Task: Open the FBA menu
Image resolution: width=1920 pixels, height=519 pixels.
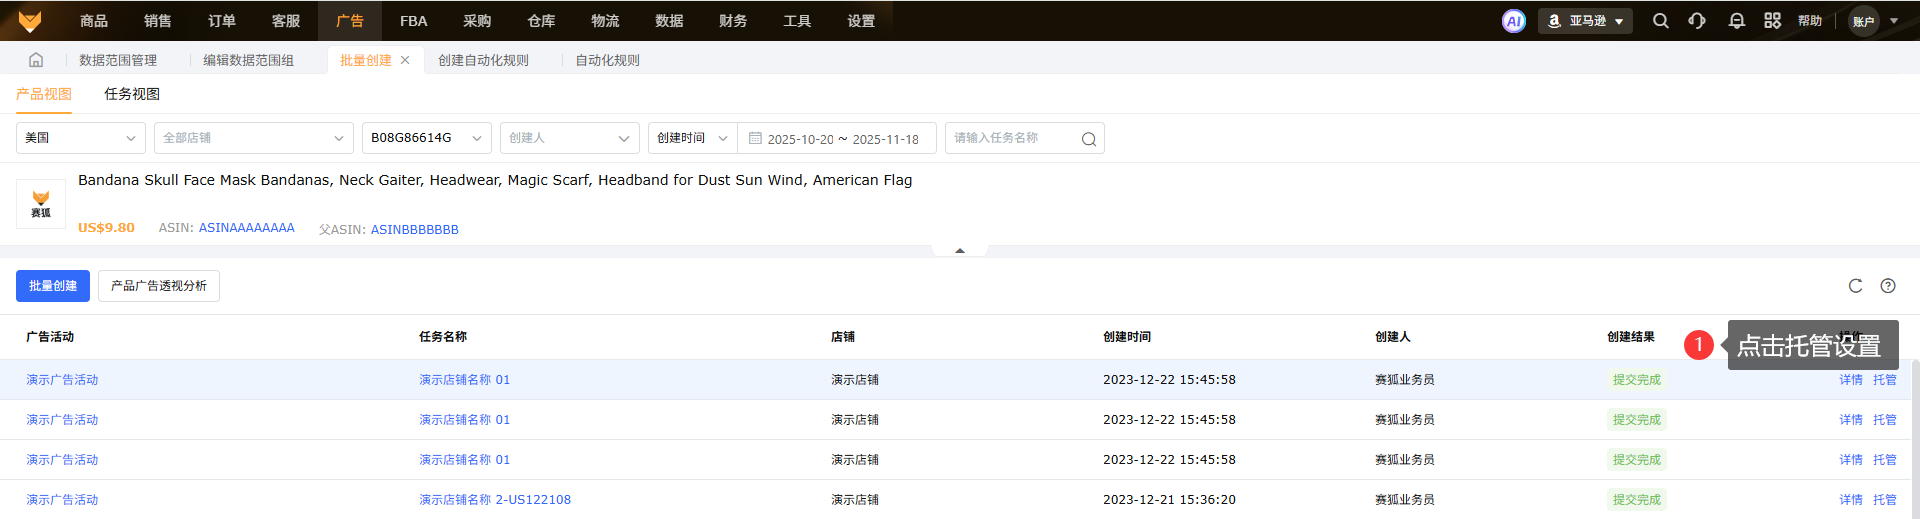Action: [413, 21]
